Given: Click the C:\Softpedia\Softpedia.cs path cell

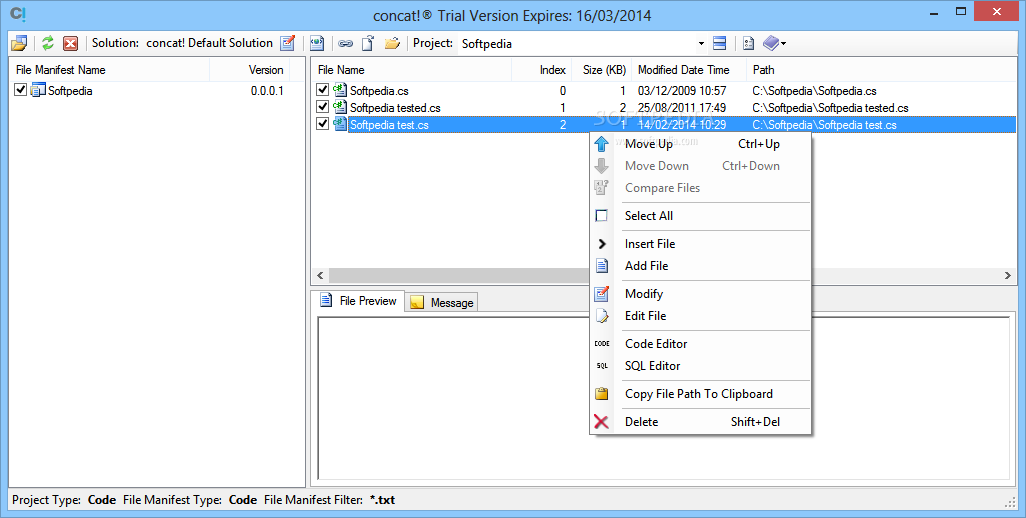Looking at the screenshot, I should pos(814,91).
